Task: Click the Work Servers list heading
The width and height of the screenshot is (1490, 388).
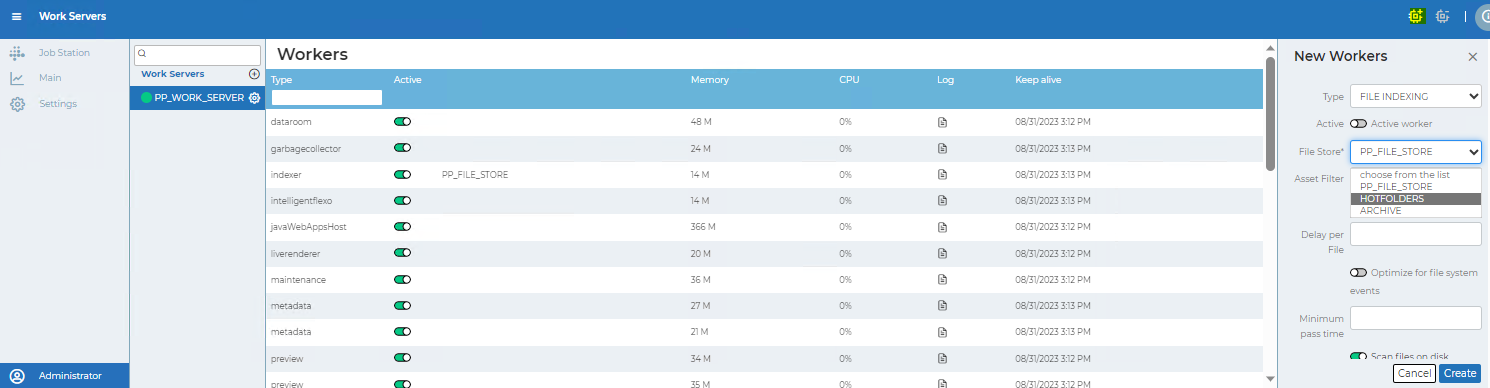Action: (172, 74)
